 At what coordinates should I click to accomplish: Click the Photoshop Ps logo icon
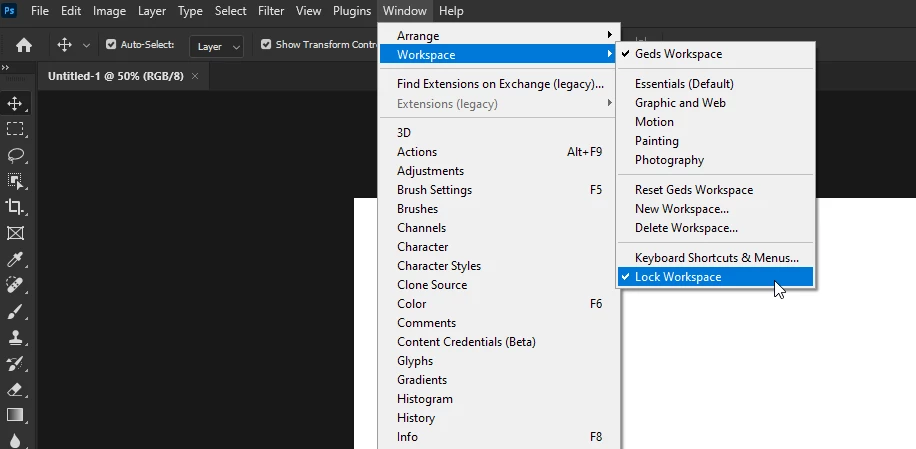pos(10,10)
